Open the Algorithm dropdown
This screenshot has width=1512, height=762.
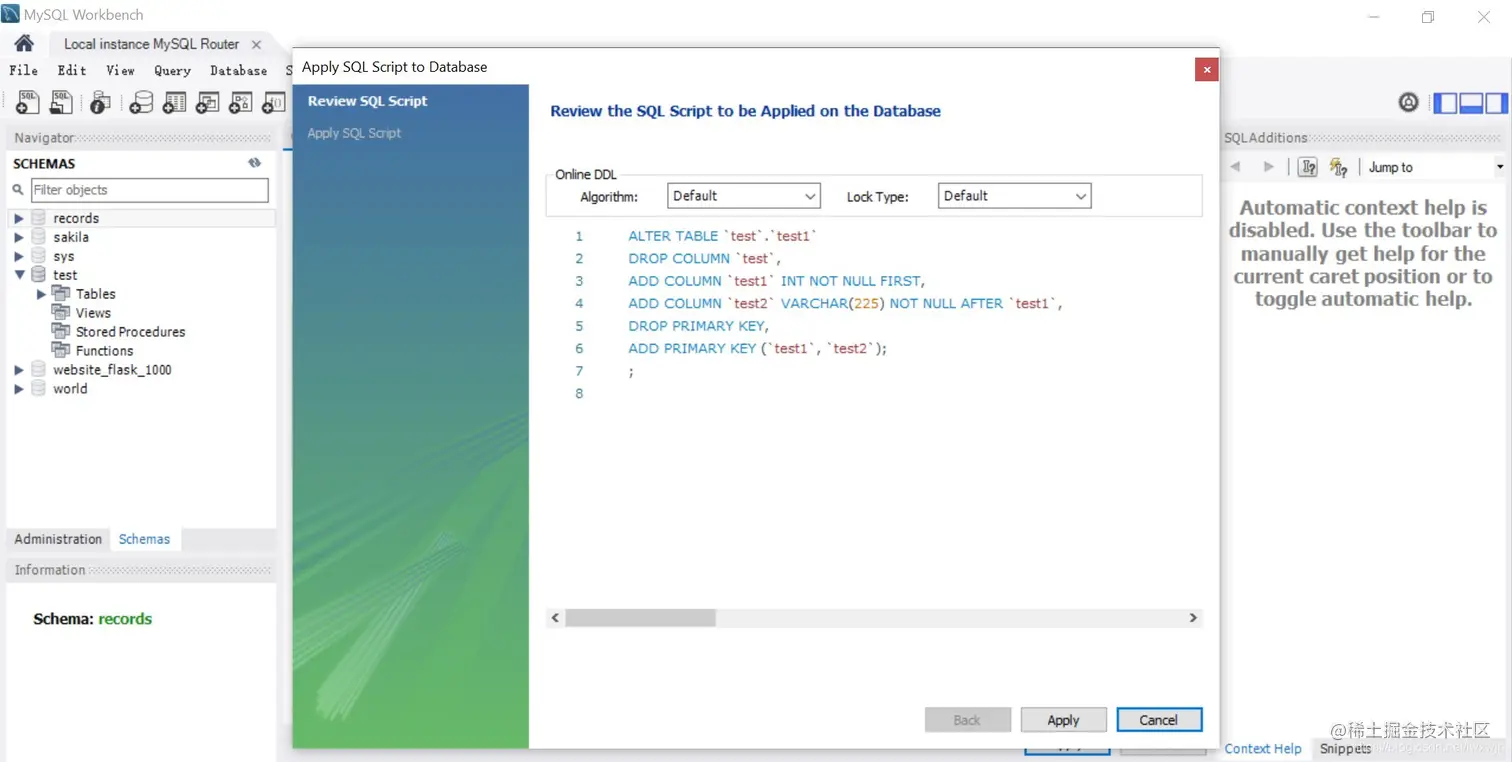click(744, 196)
